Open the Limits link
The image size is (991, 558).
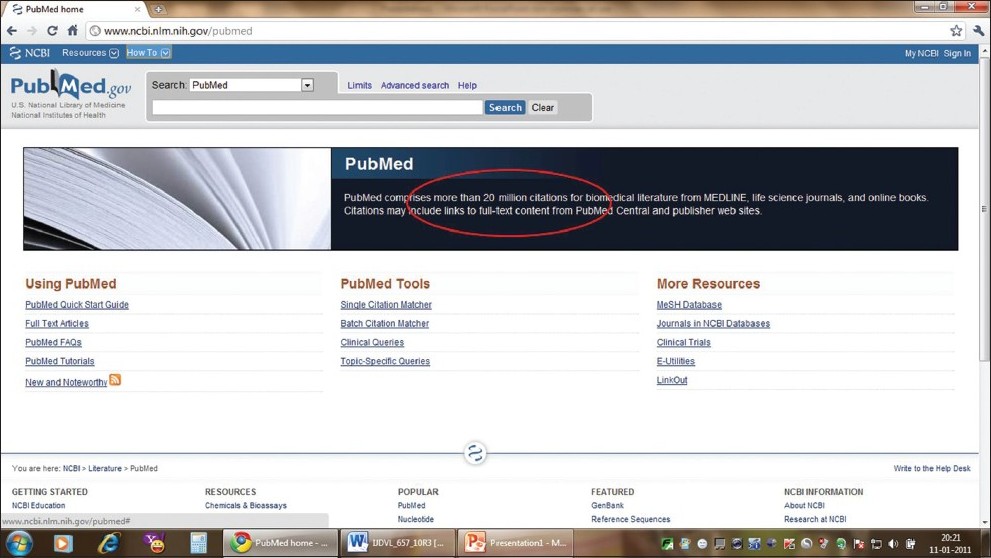(x=359, y=85)
